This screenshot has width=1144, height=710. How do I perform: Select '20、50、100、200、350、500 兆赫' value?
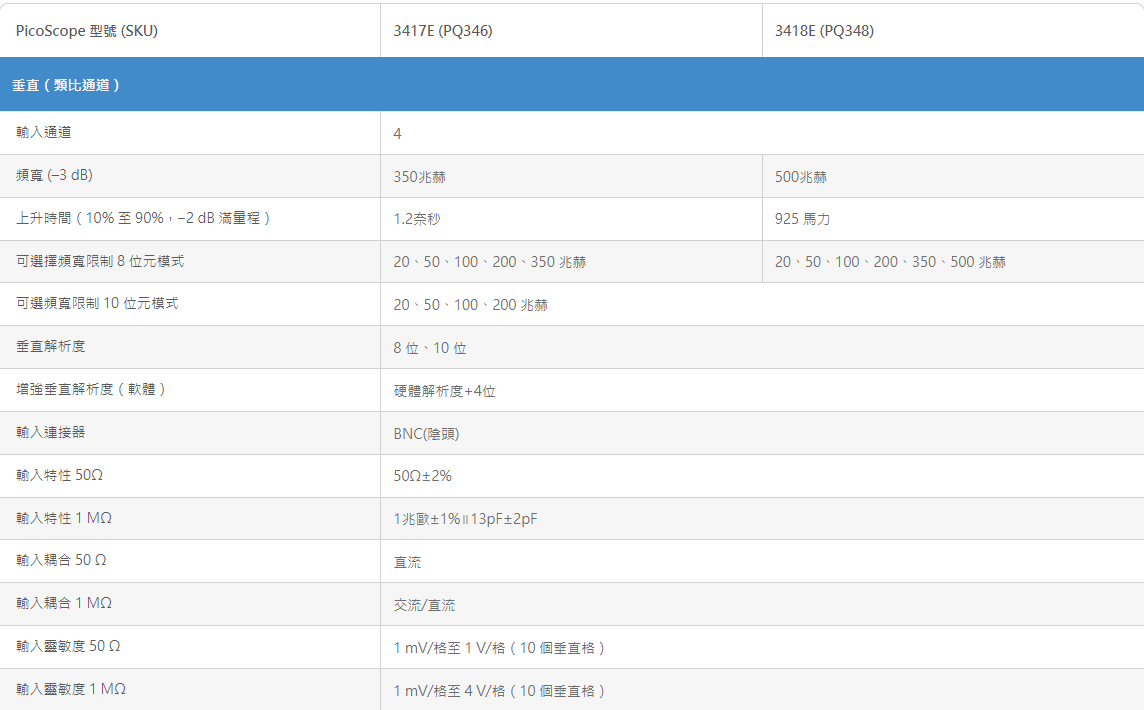point(890,262)
